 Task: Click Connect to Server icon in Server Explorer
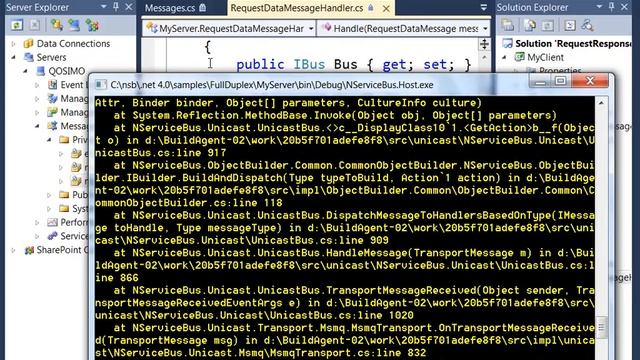74,26
